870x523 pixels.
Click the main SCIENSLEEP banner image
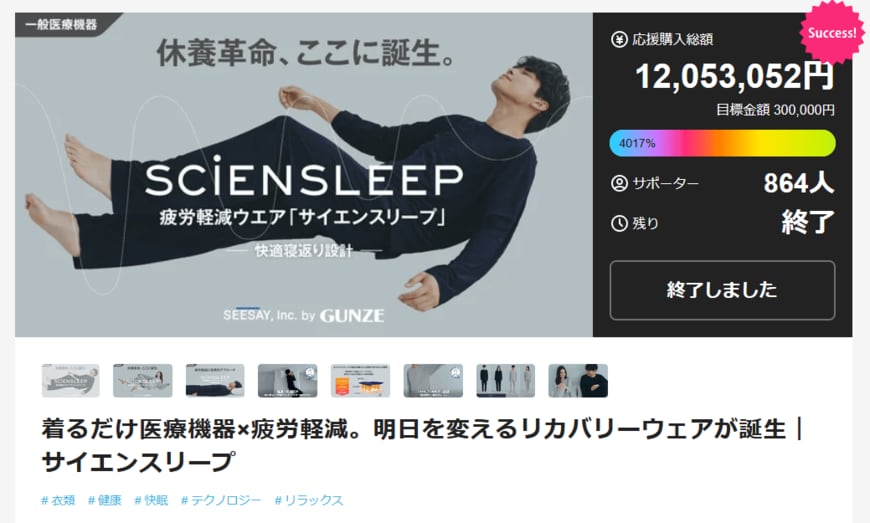click(304, 175)
